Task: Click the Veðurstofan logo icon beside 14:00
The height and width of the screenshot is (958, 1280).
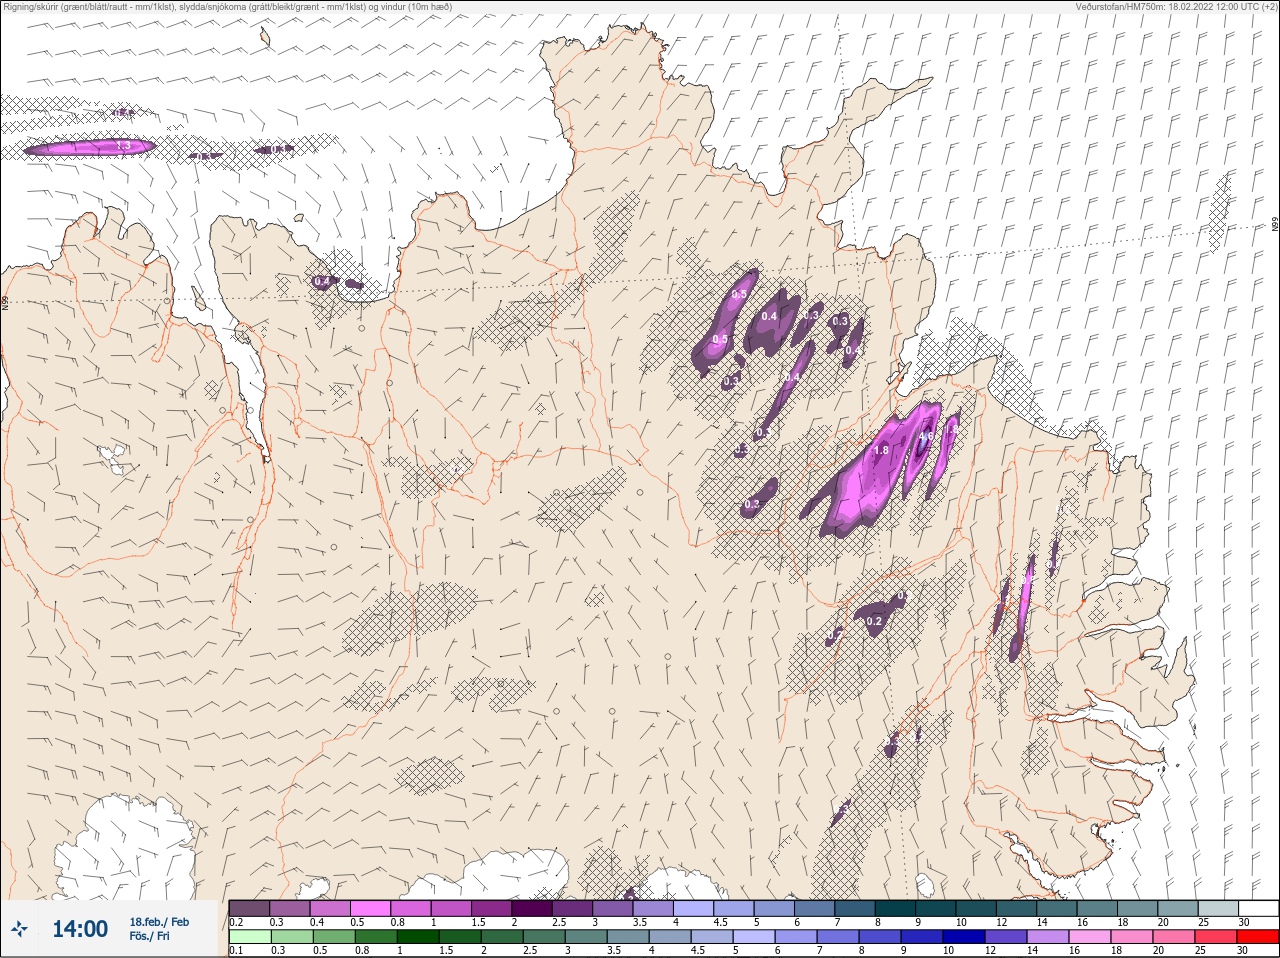Action: point(20,929)
